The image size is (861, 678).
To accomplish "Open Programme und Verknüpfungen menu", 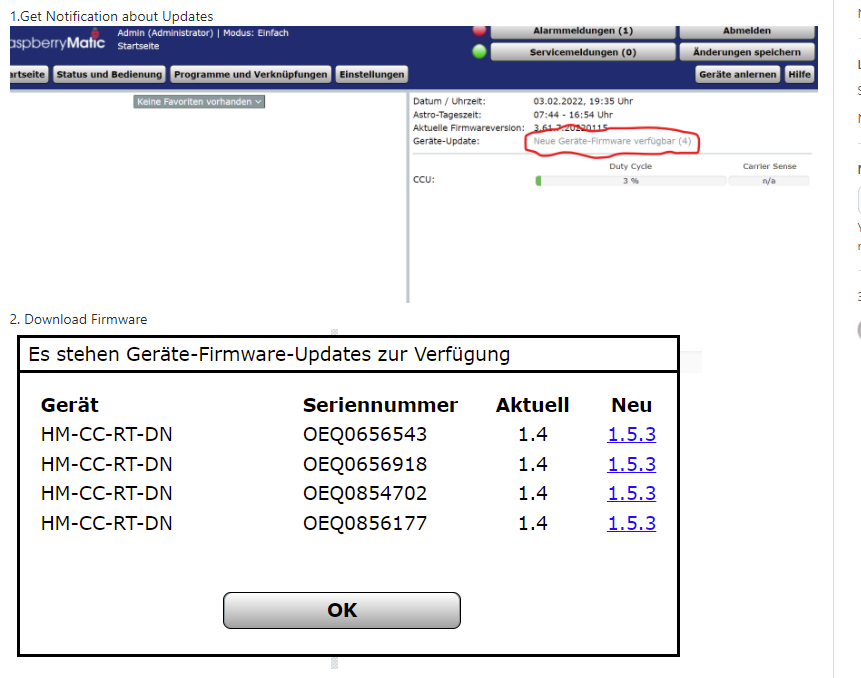I will point(250,74).
